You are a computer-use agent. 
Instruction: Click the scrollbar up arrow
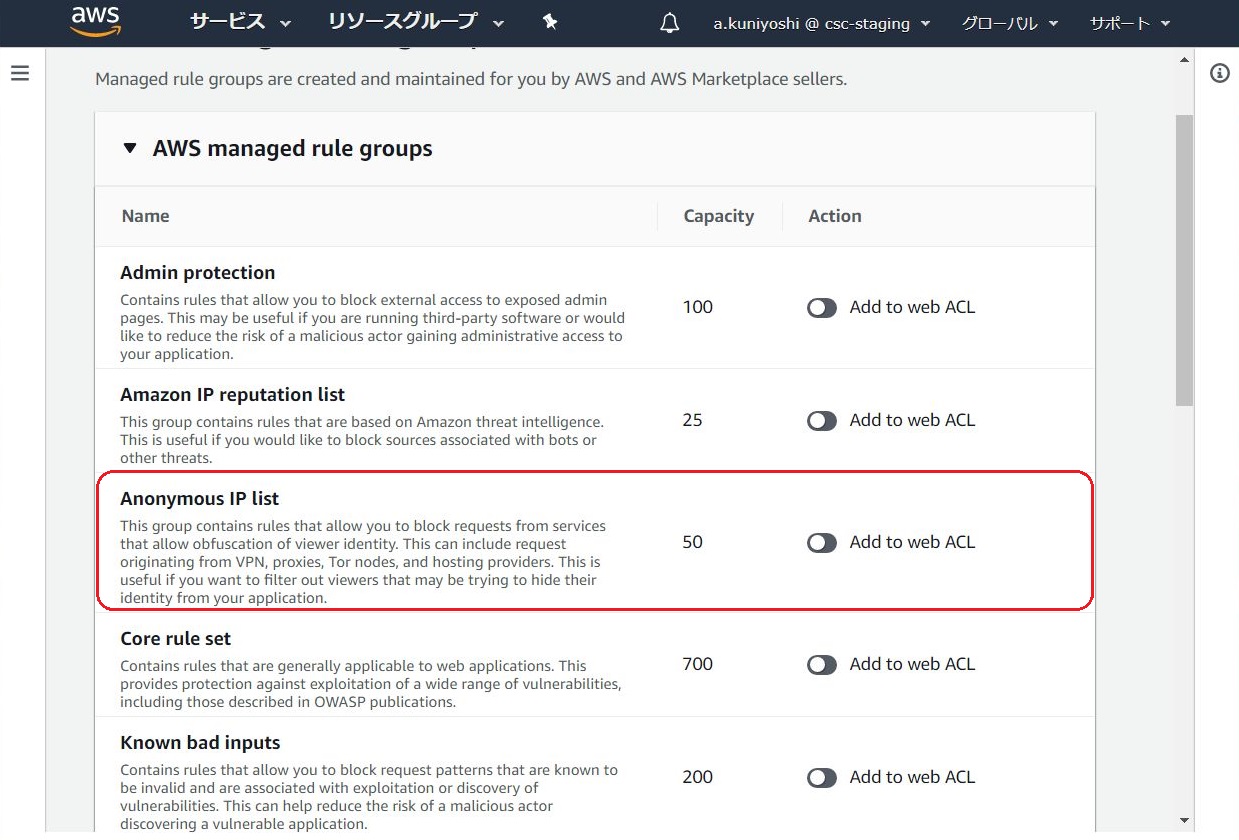pos(1184,60)
